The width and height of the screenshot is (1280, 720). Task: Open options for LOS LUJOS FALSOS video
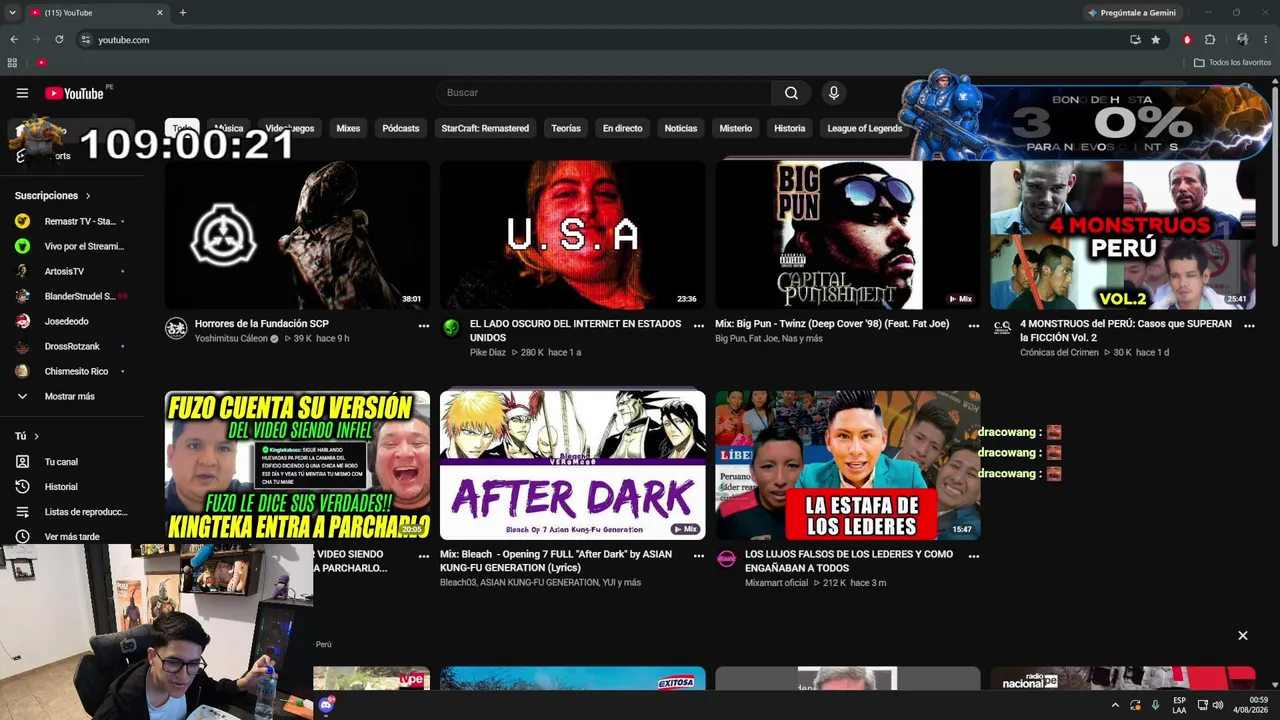[974, 556]
